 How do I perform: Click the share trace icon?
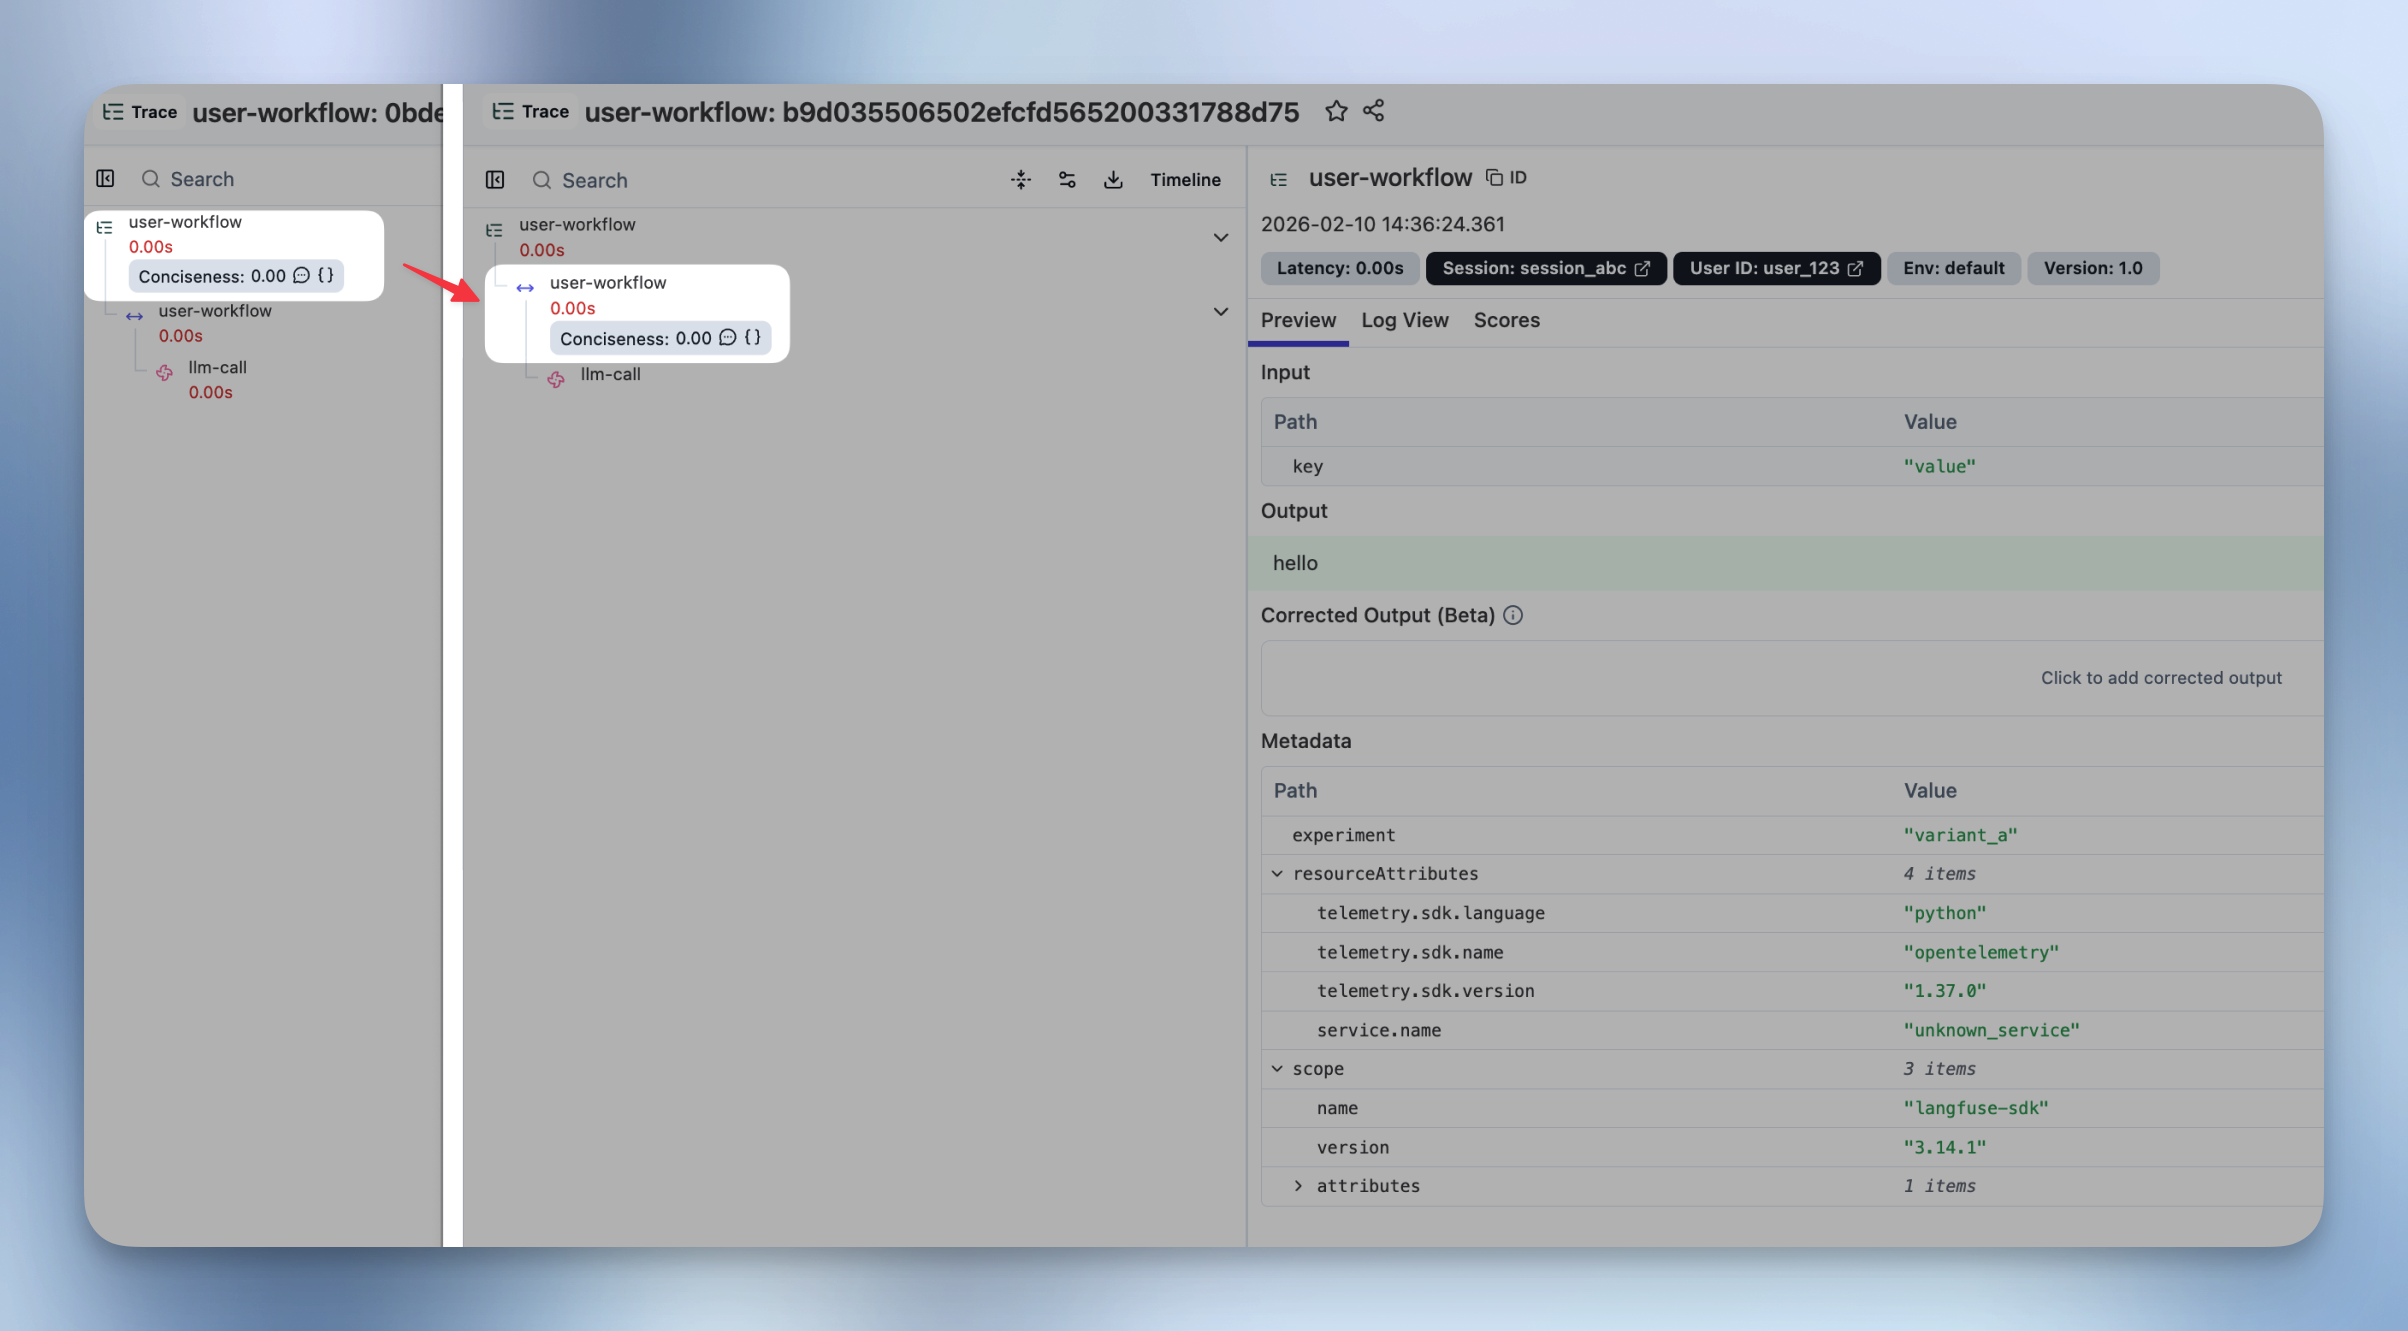1374,111
